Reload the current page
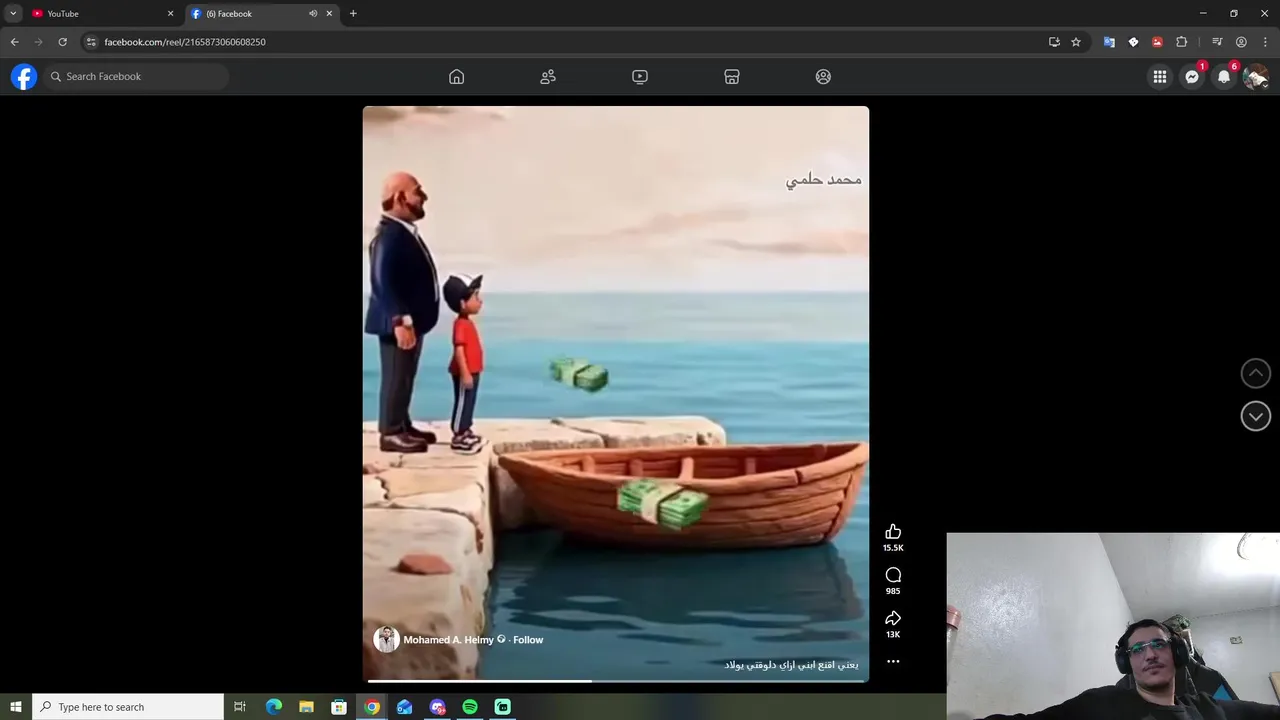1280x720 pixels. 62,42
